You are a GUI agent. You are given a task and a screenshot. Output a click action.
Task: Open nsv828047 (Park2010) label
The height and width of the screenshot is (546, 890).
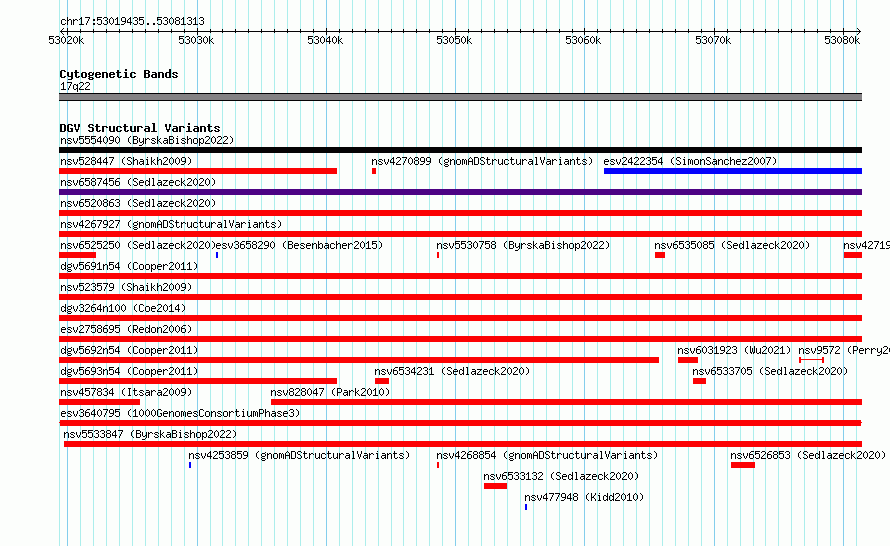click(330, 392)
